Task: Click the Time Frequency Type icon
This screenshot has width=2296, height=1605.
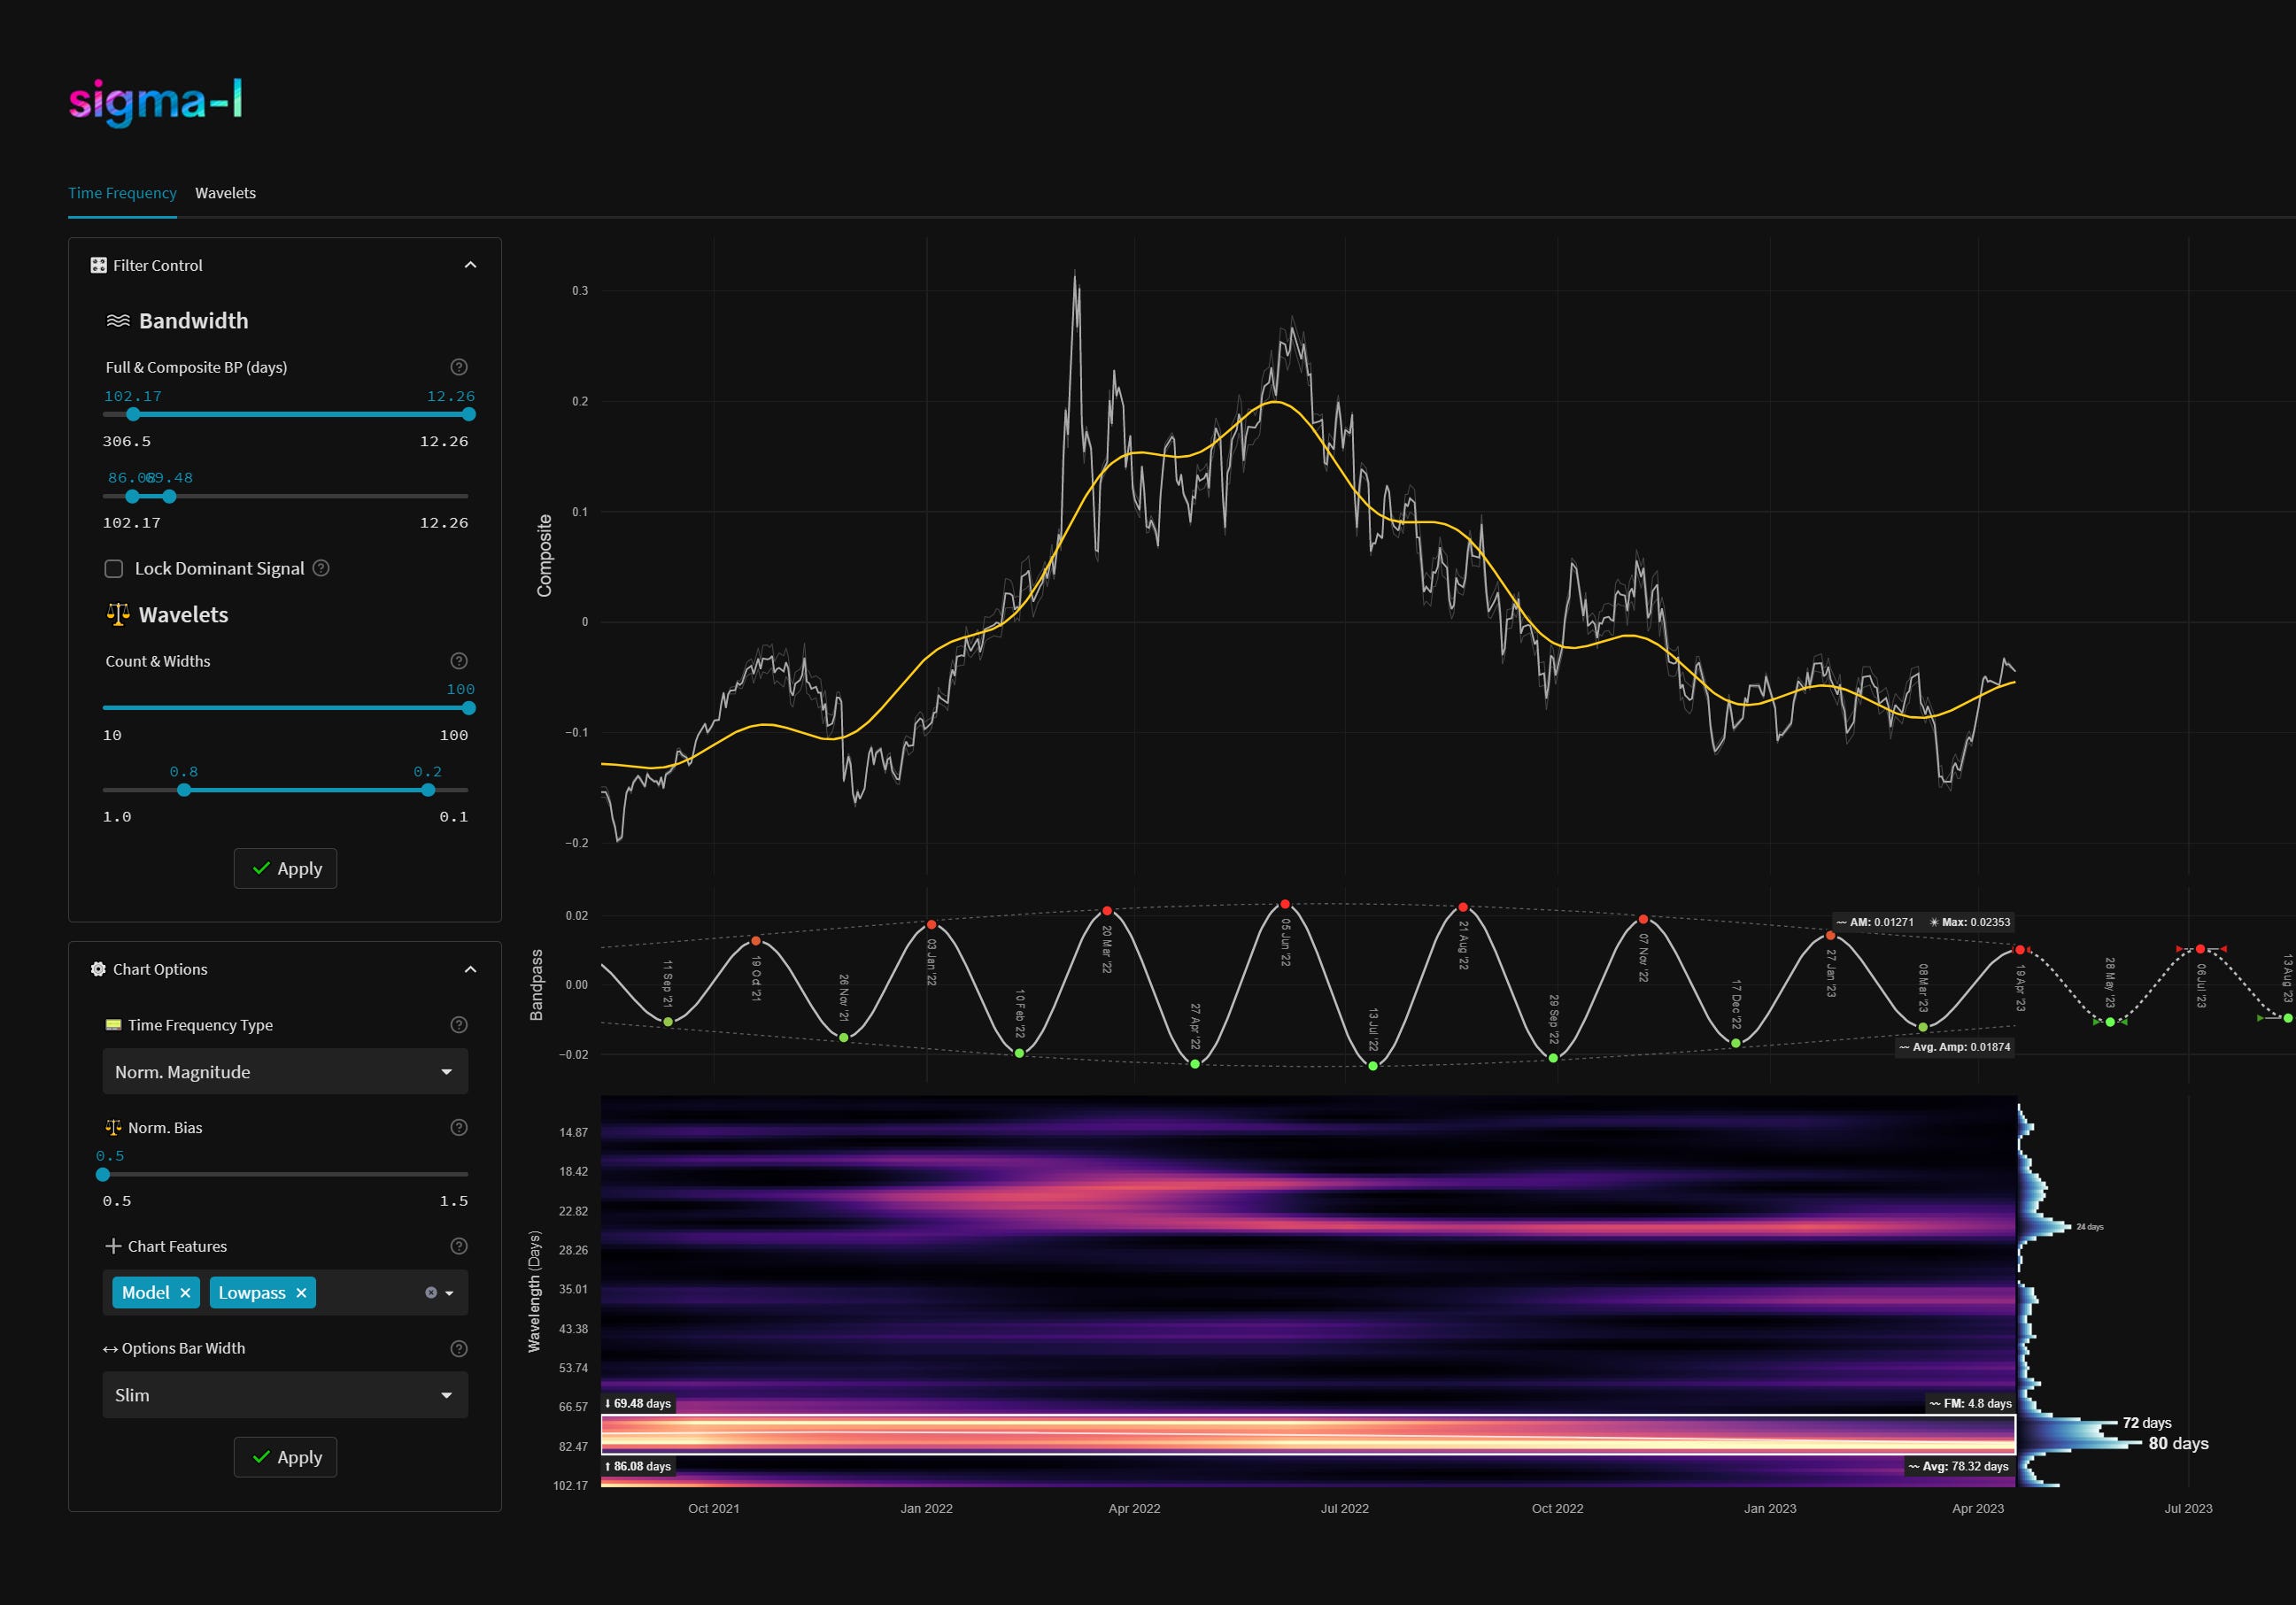Action: click(113, 1025)
